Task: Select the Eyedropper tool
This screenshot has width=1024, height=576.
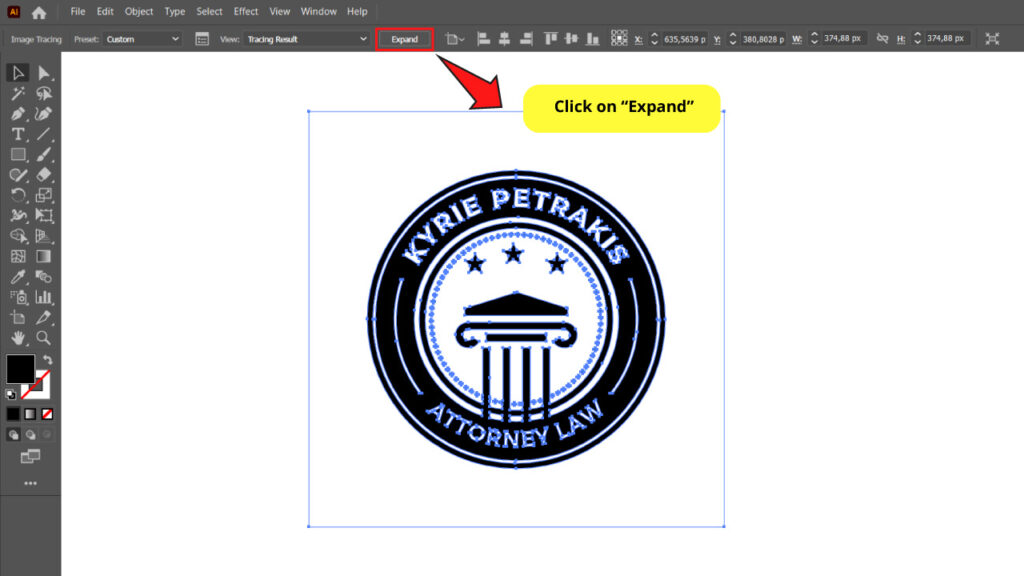Action: (18, 277)
